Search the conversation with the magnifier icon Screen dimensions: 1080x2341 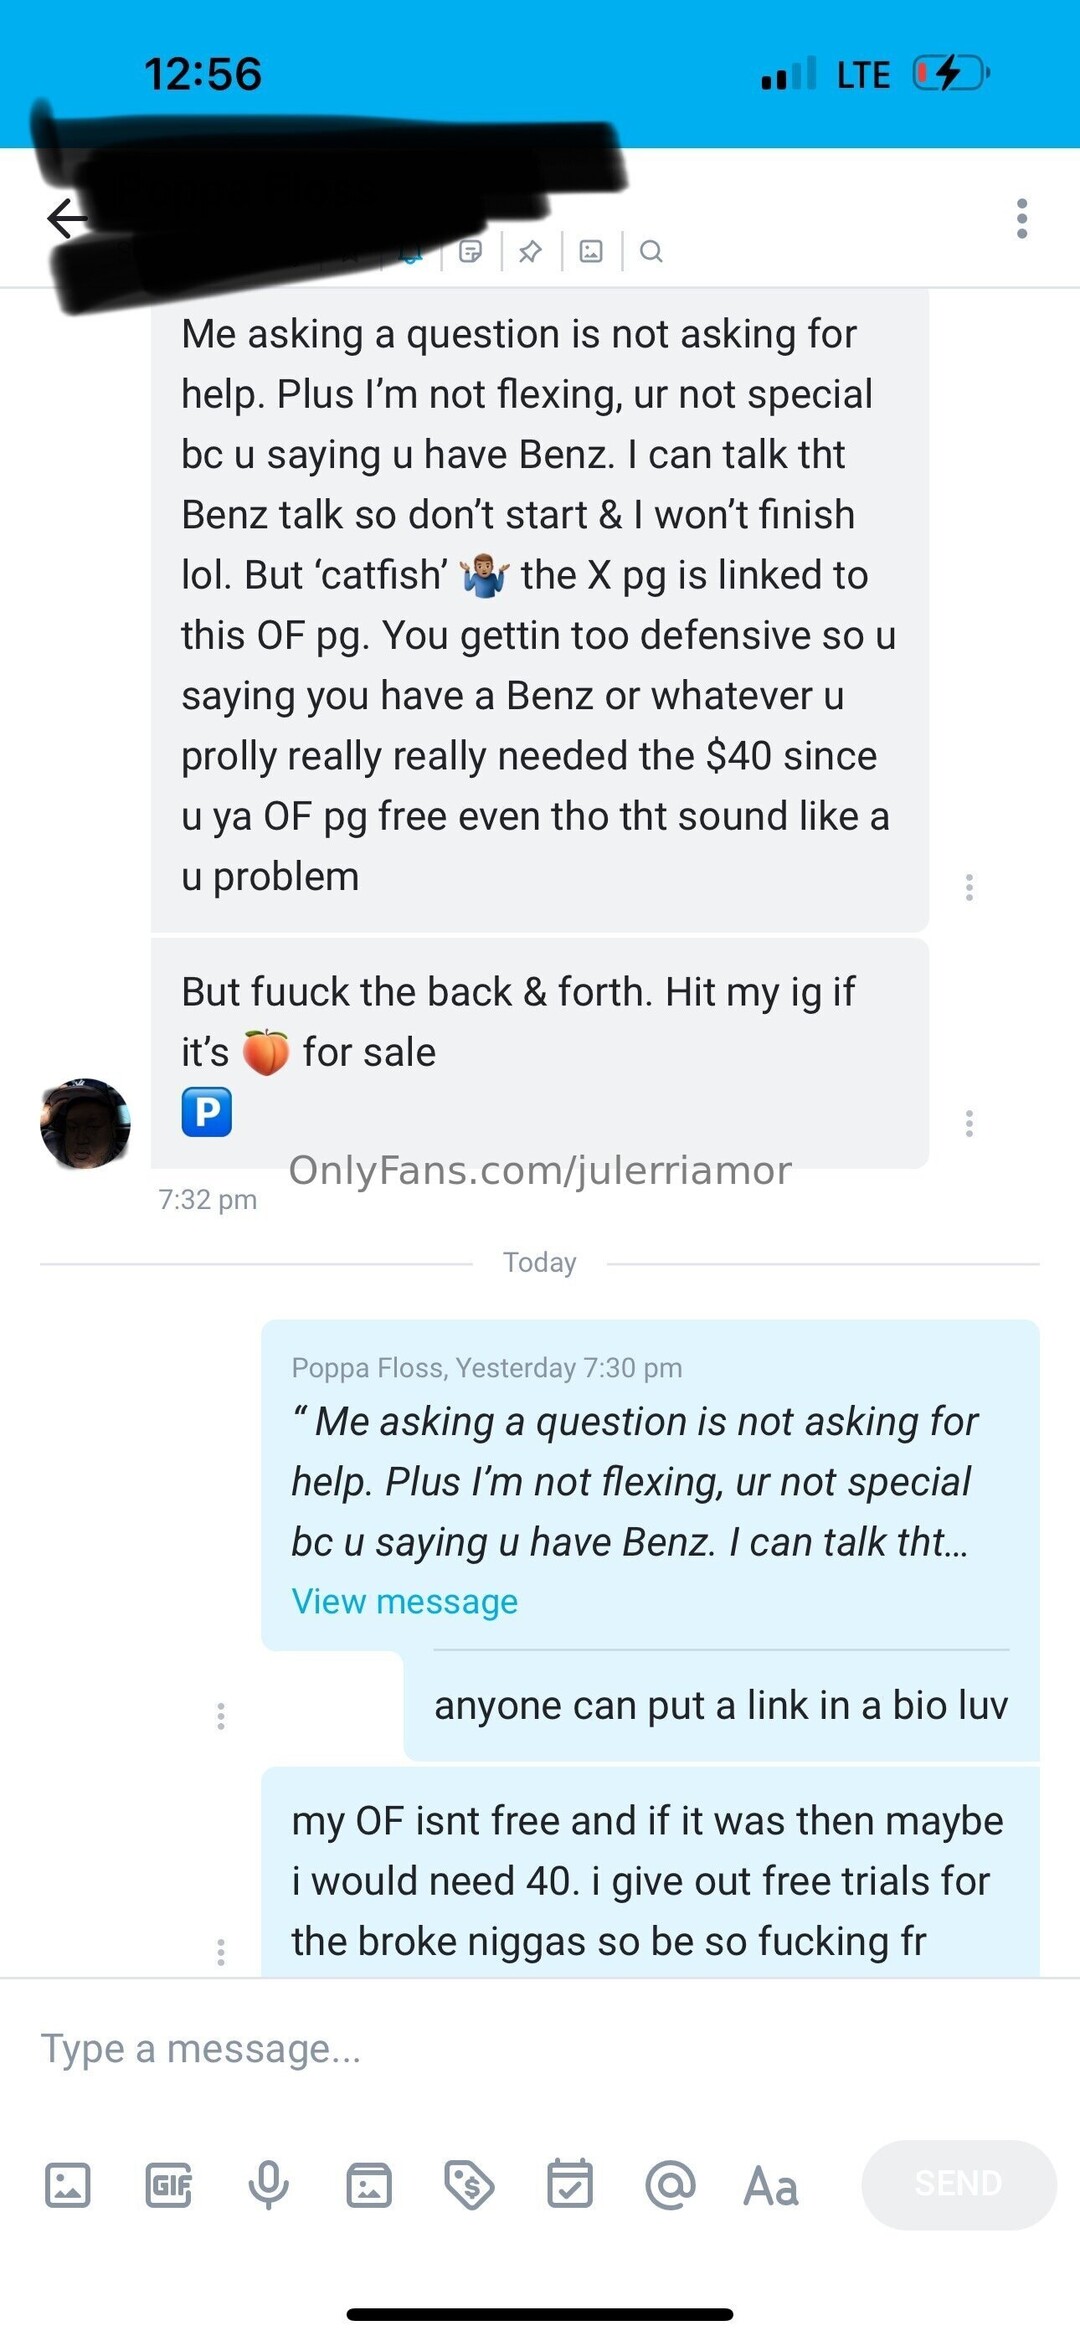click(x=651, y=251)
